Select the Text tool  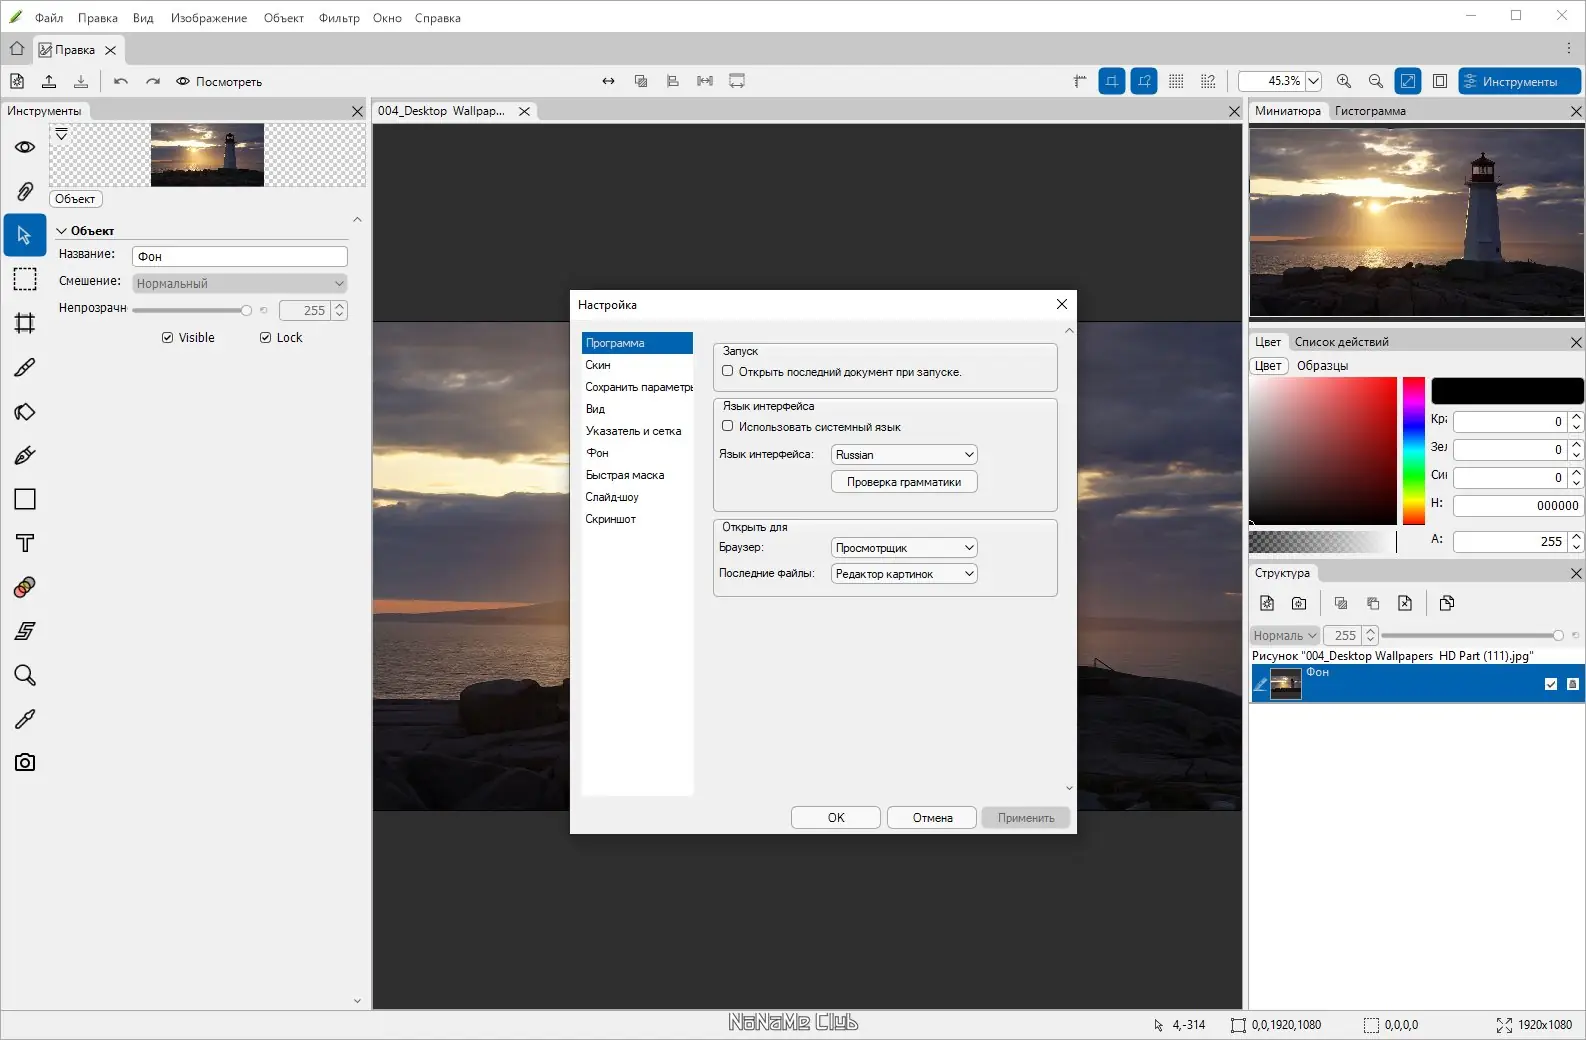tap(25, 543)
